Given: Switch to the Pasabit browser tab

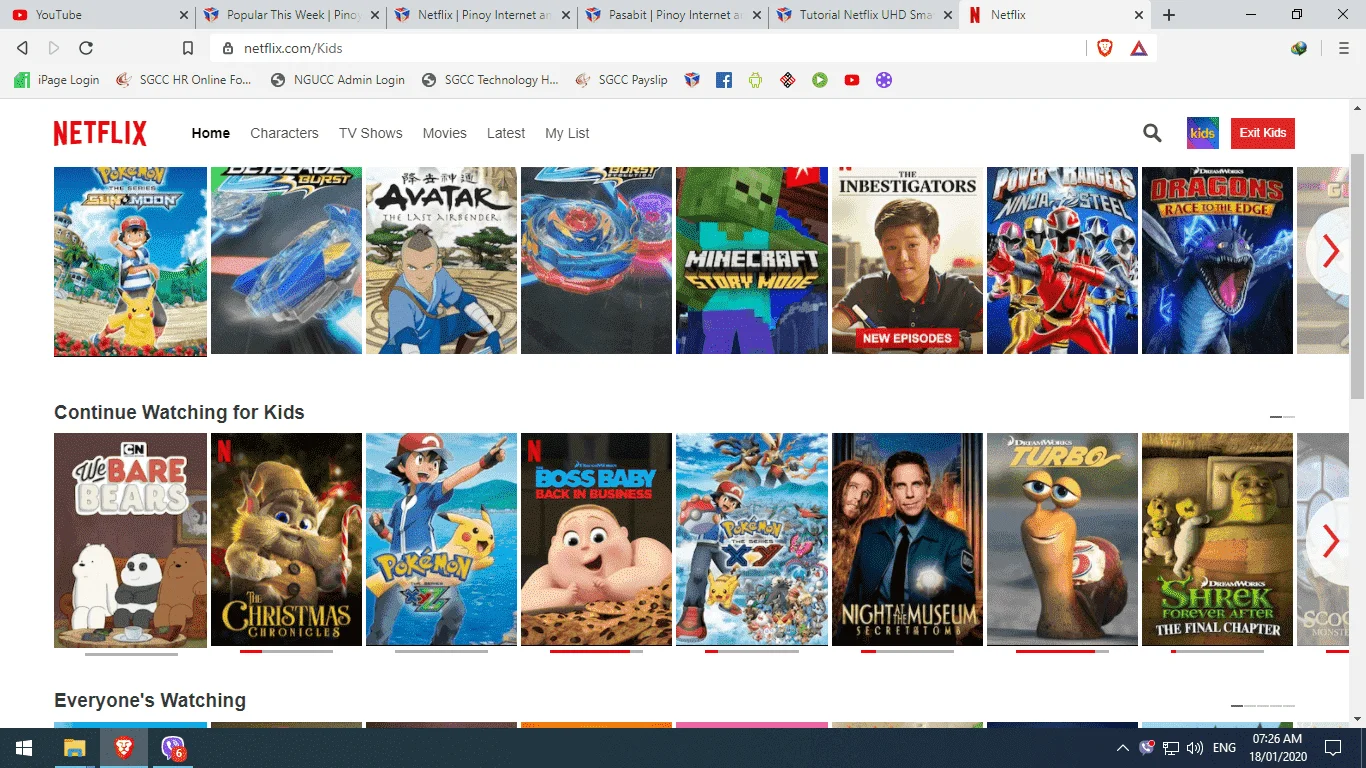Looking at the screenshot, I should click(x=672, y=15).
